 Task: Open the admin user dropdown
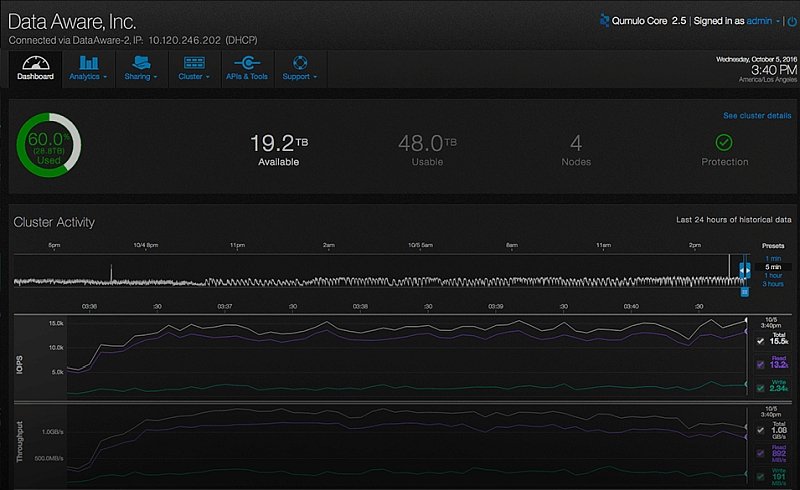click(x=763, y=21)
